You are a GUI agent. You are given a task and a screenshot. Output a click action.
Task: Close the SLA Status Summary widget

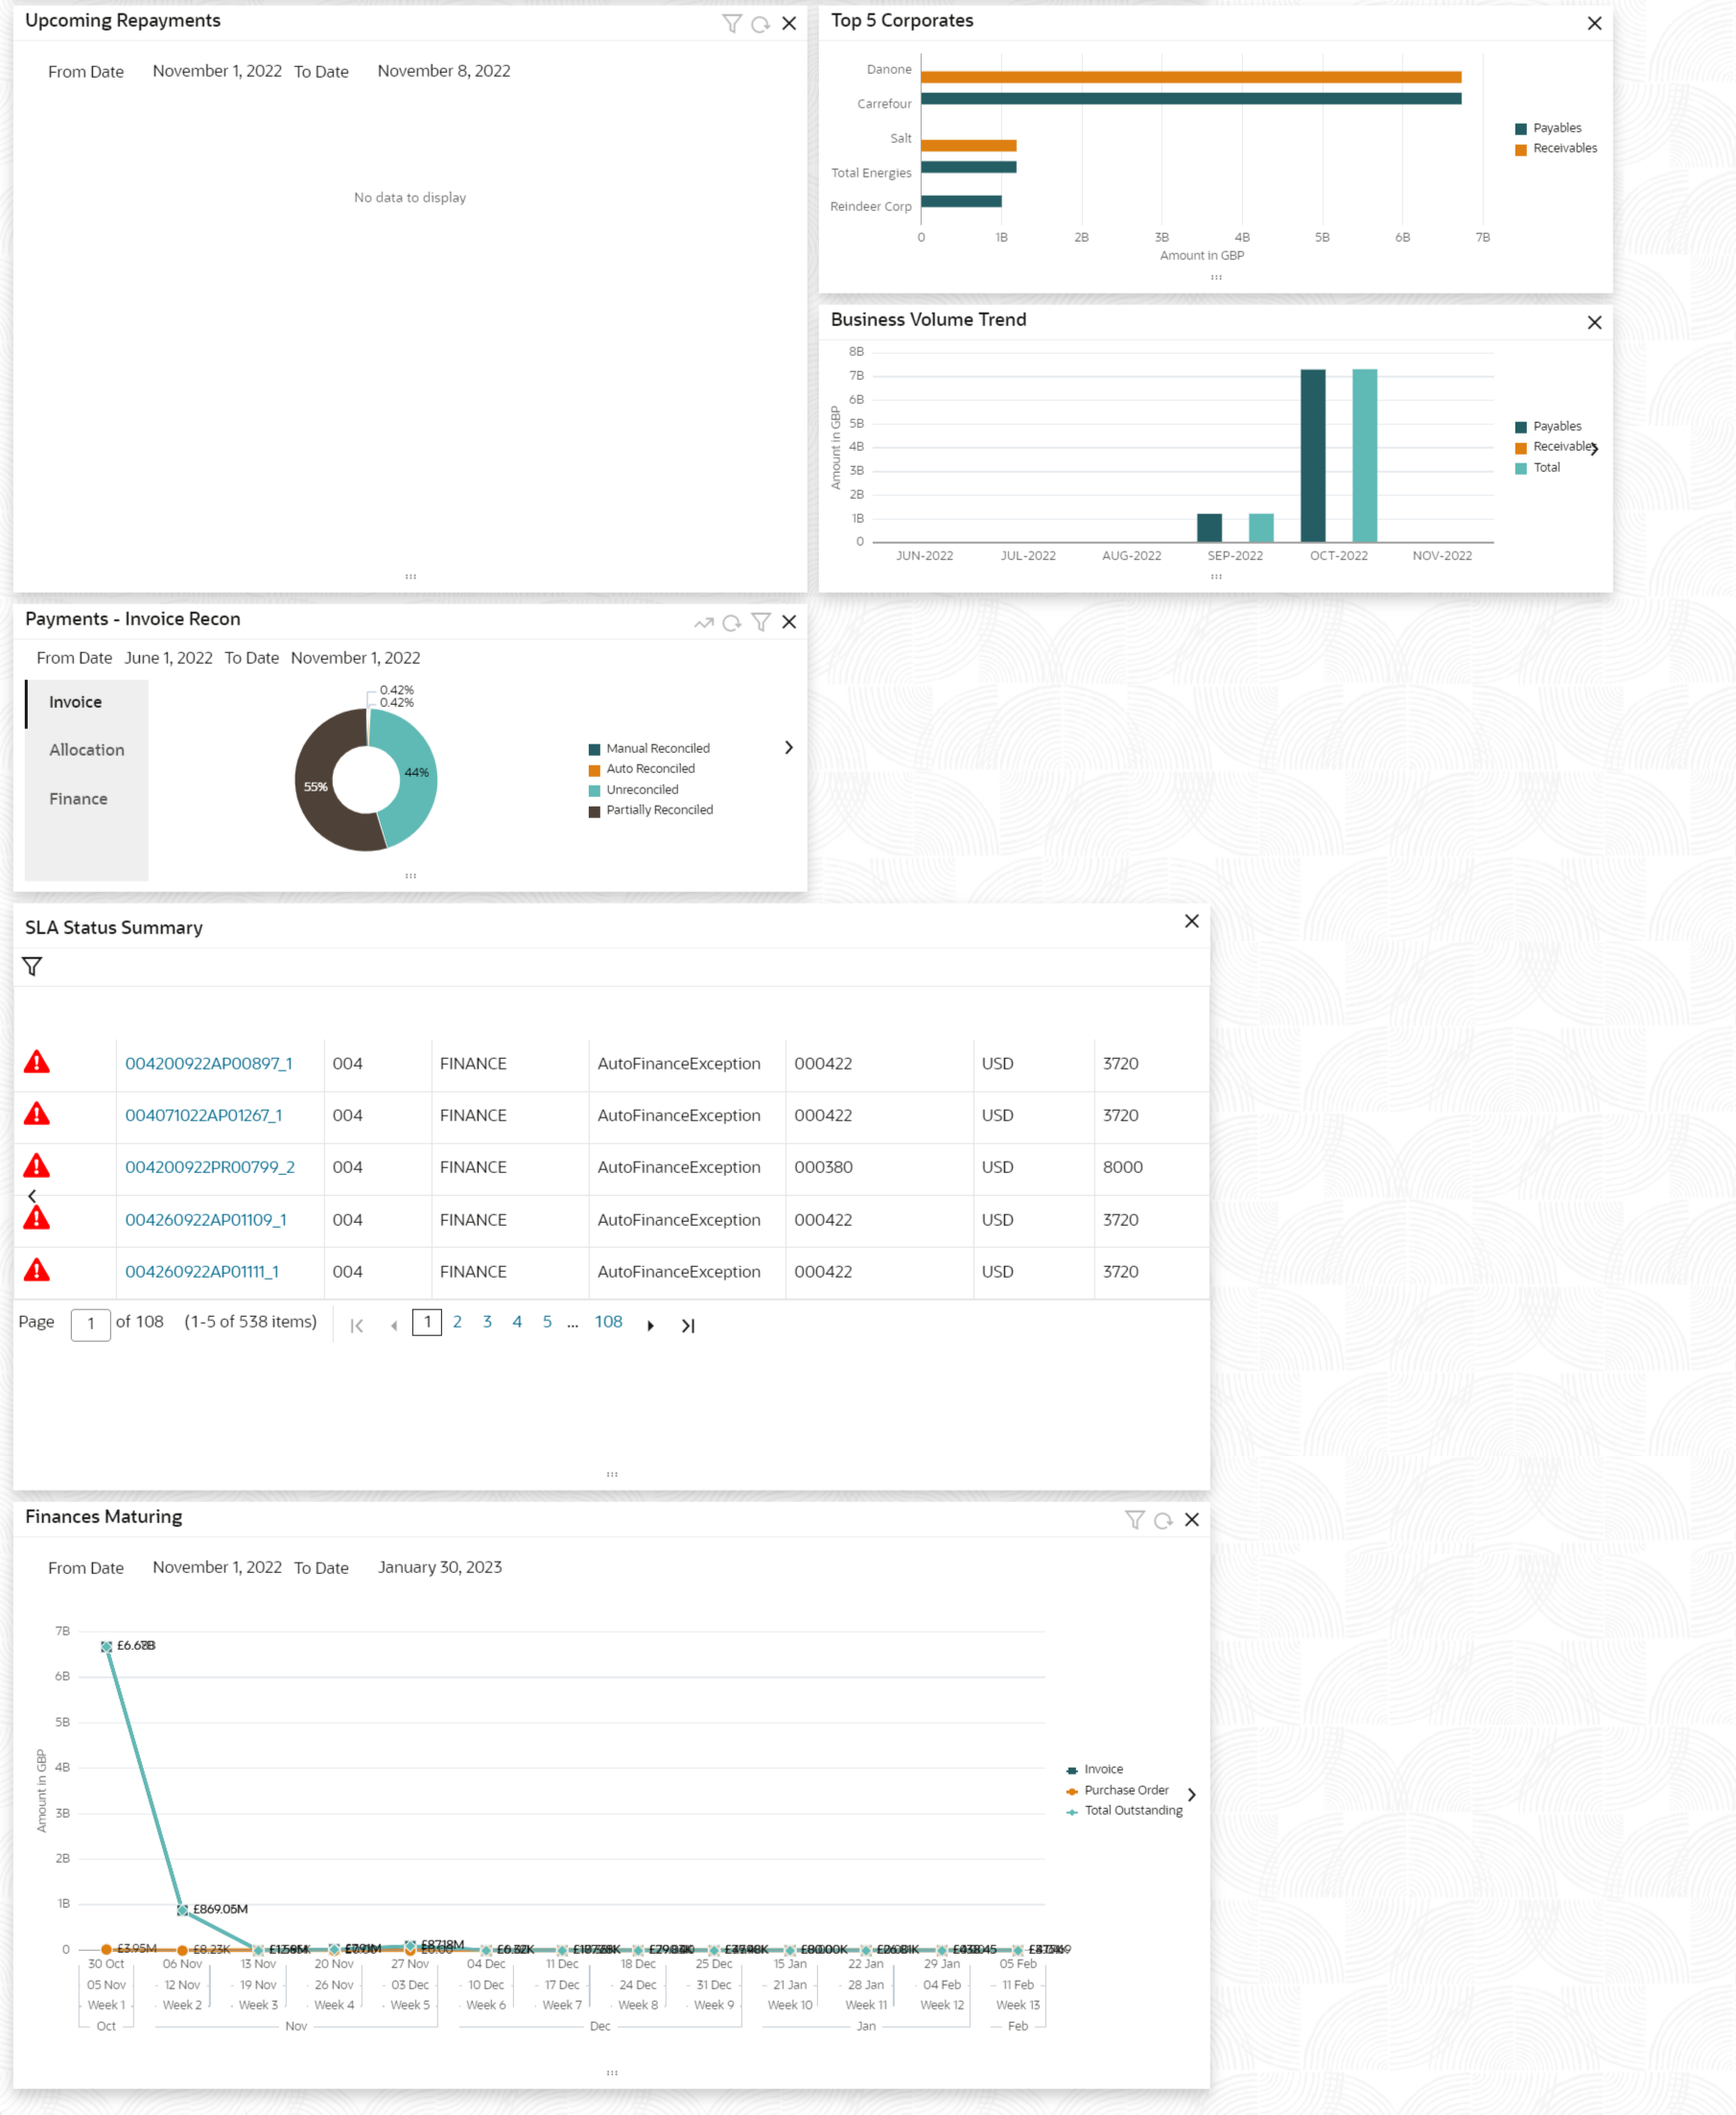pyautogui.click(x=1191, y=921)
